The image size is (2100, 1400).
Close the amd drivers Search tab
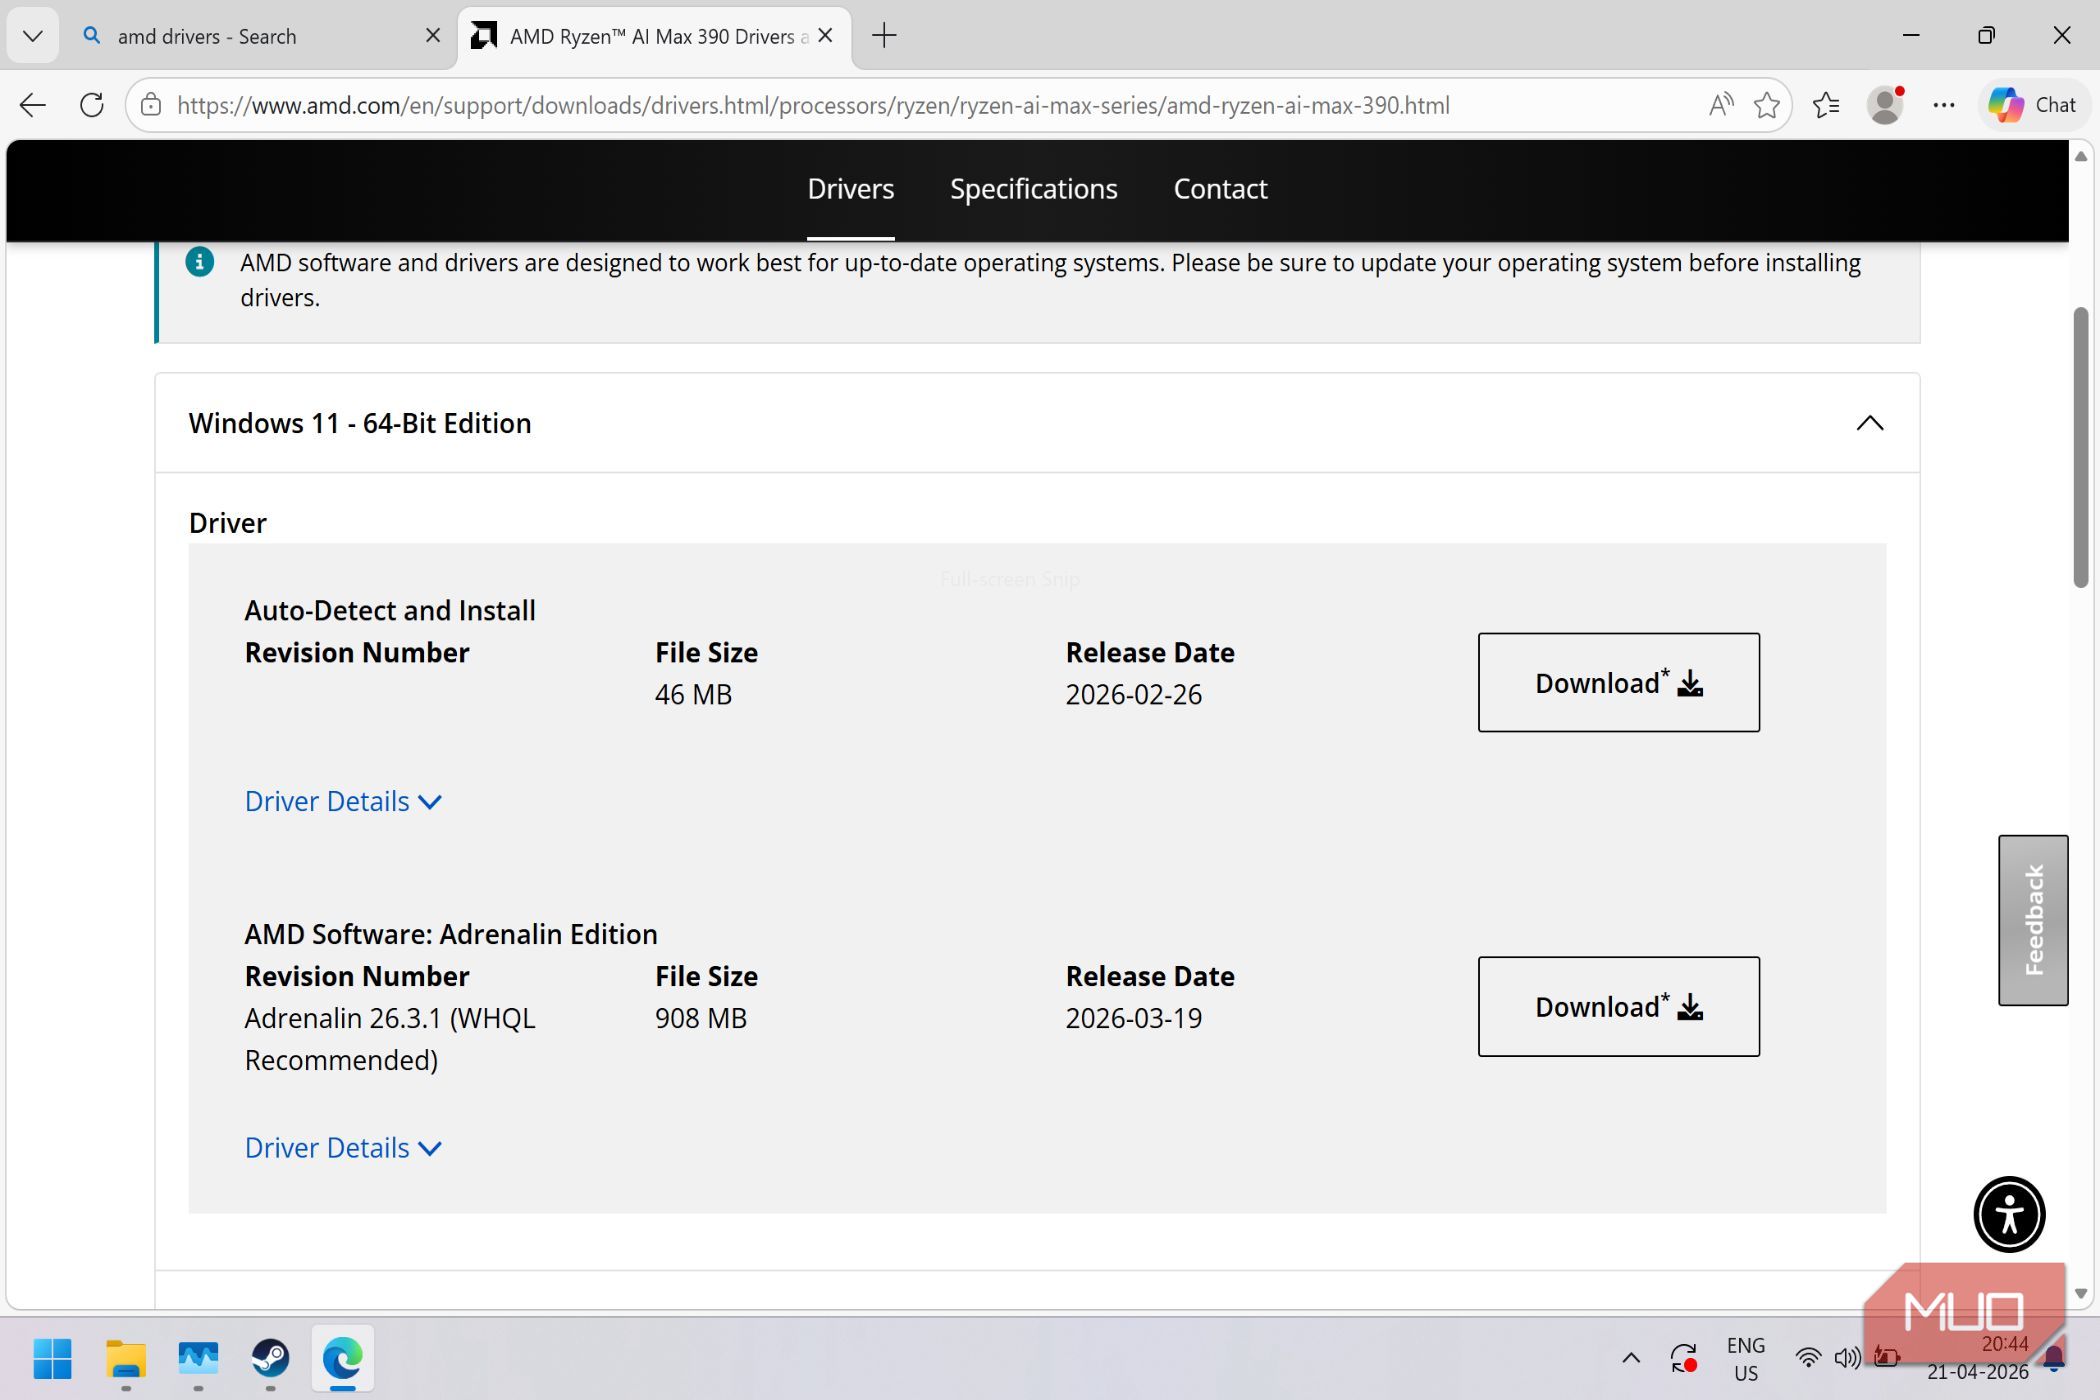(x=433, y=36)
